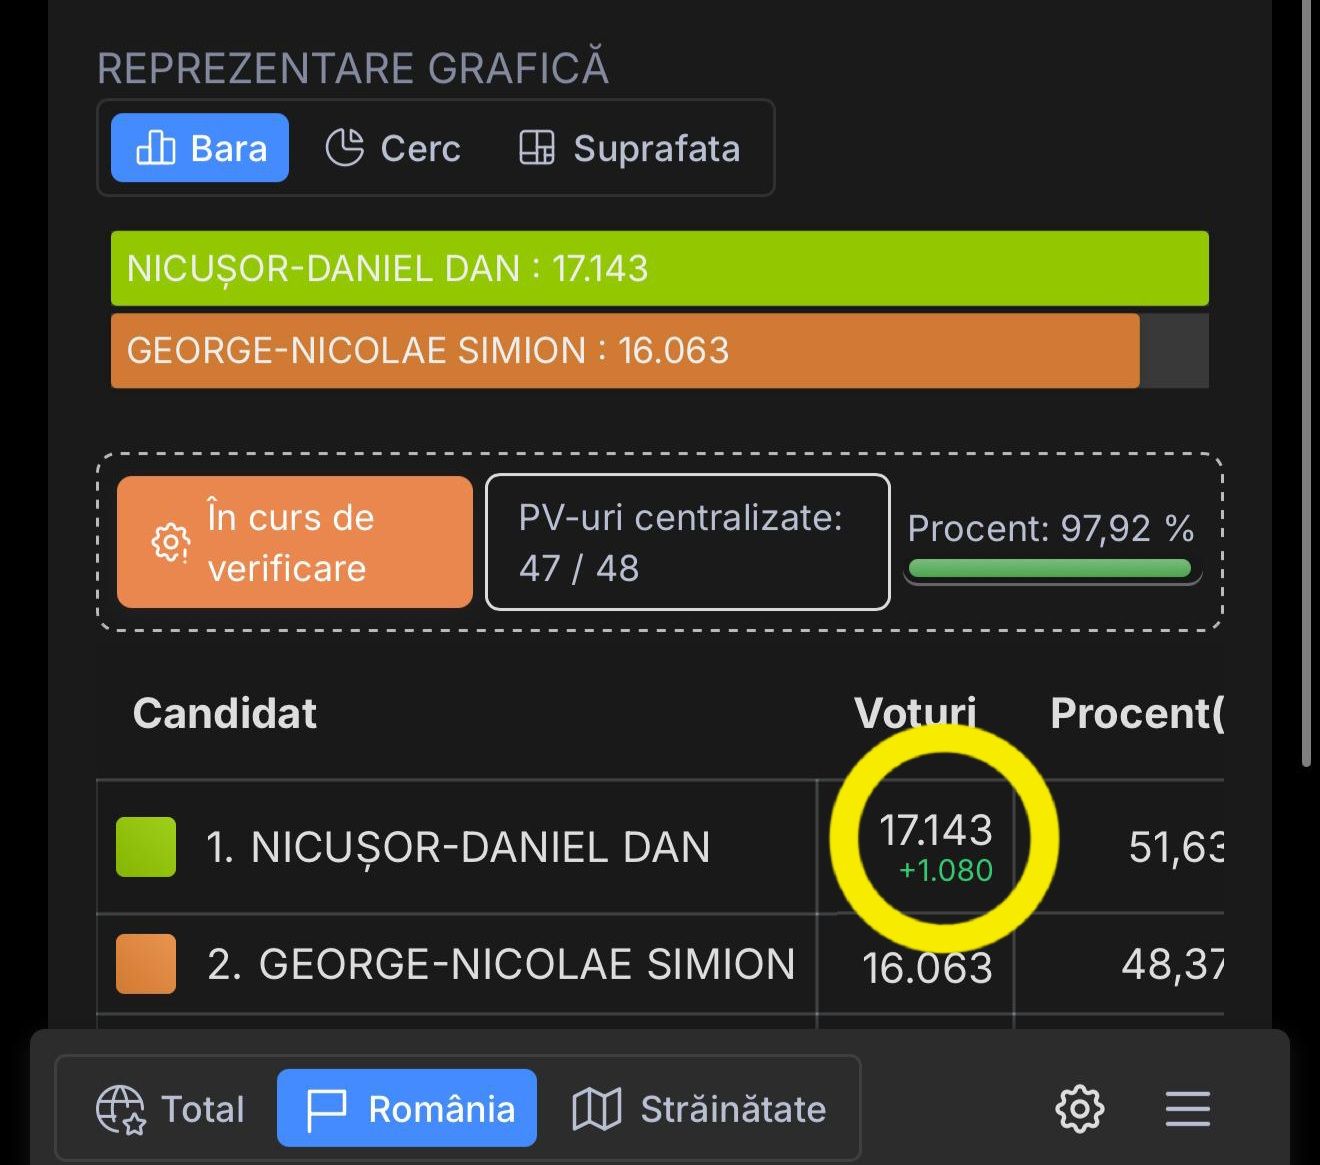The width and height of the screenshot is (1320, 1165).
Task: Click orange swatch beside George-Nicolae Simion
Action: [146, 964]
